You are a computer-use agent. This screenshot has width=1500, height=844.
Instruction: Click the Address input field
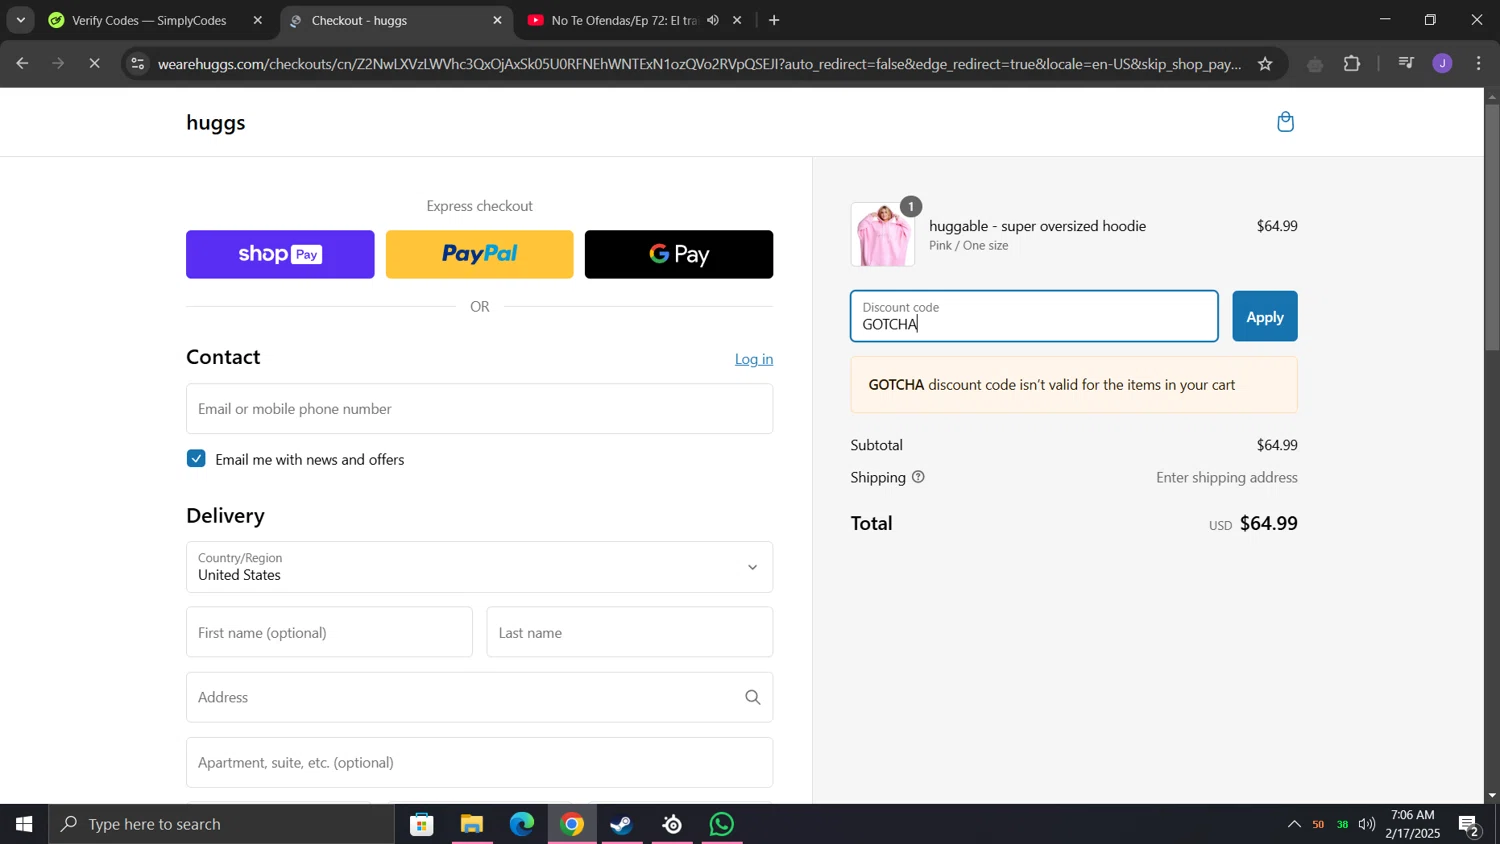(479, 697)
